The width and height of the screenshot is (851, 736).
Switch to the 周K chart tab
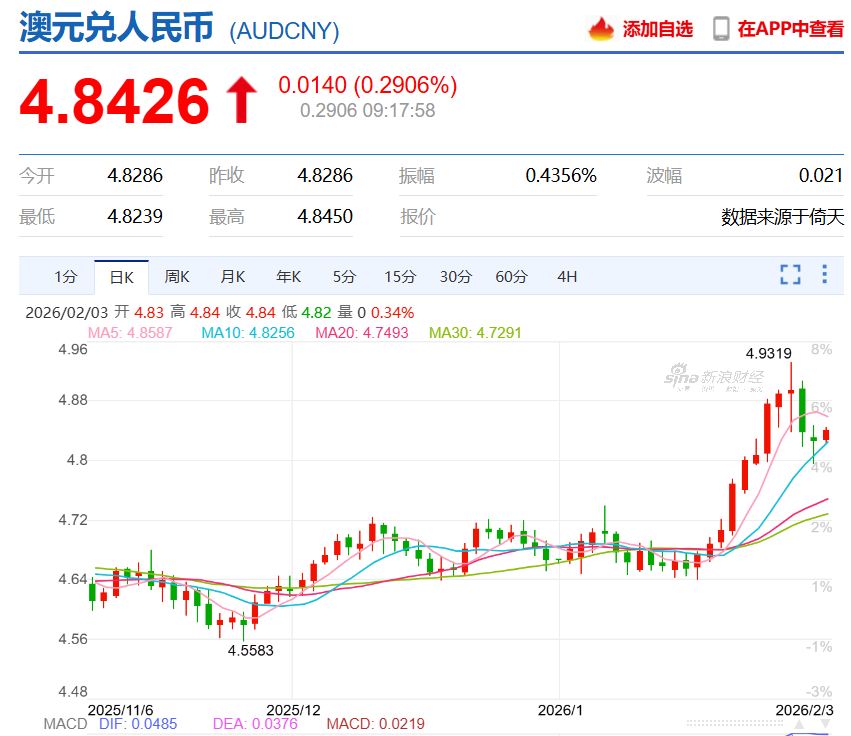pyautogui.click(x=177, y=277)
